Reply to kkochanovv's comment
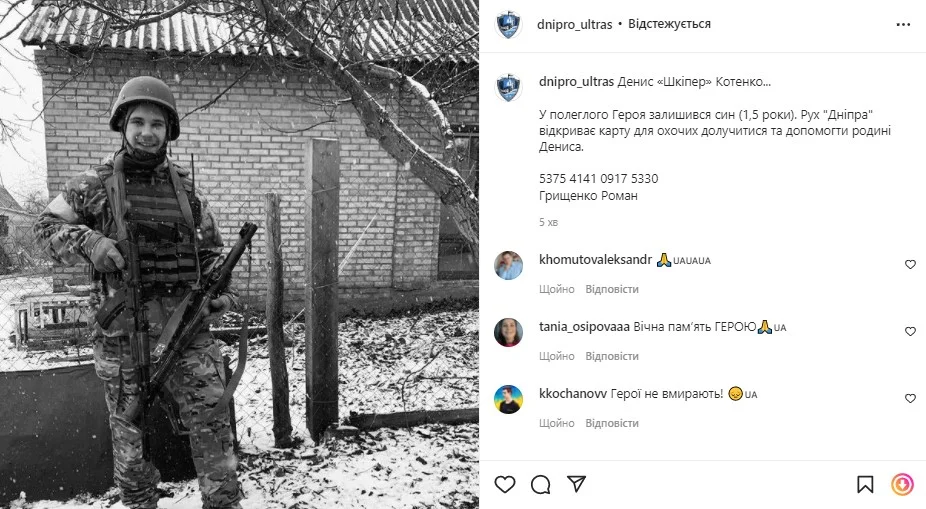Screen dimensions: 926x509 tap(612, 423)
